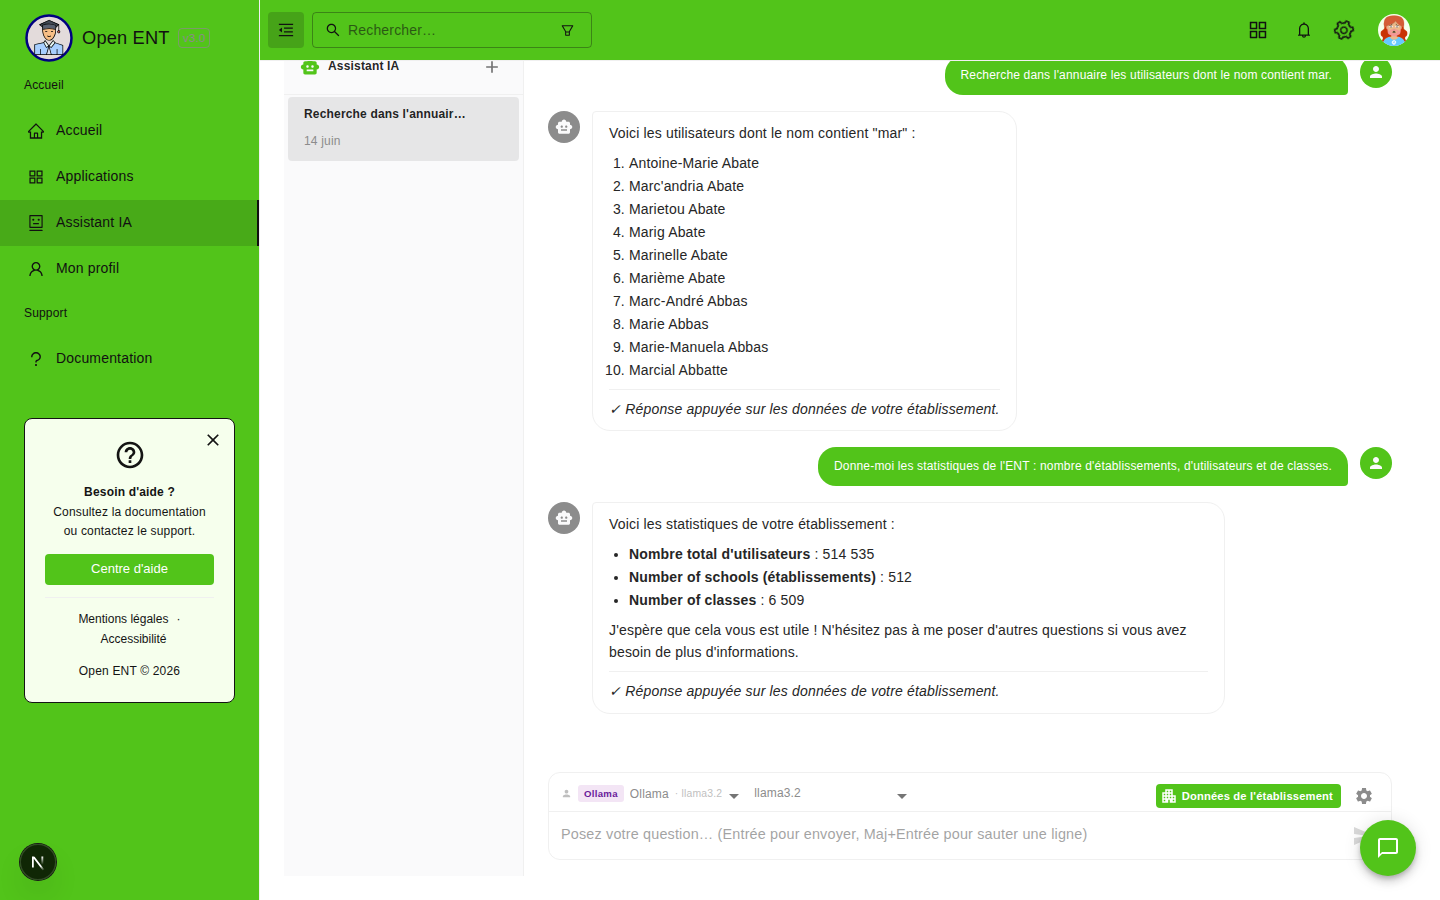Open conversation 'Recherche dans l'annuair…'
The image size is (1440, 900).
(x=403, y=128)
